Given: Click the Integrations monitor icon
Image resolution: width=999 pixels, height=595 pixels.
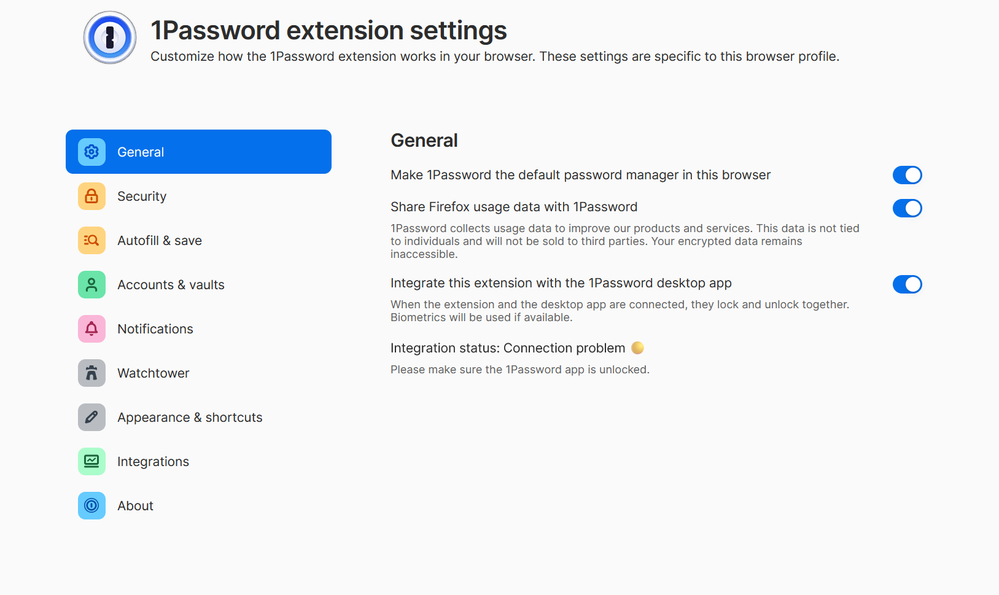Looking at the screenshot, I should 91,461.
